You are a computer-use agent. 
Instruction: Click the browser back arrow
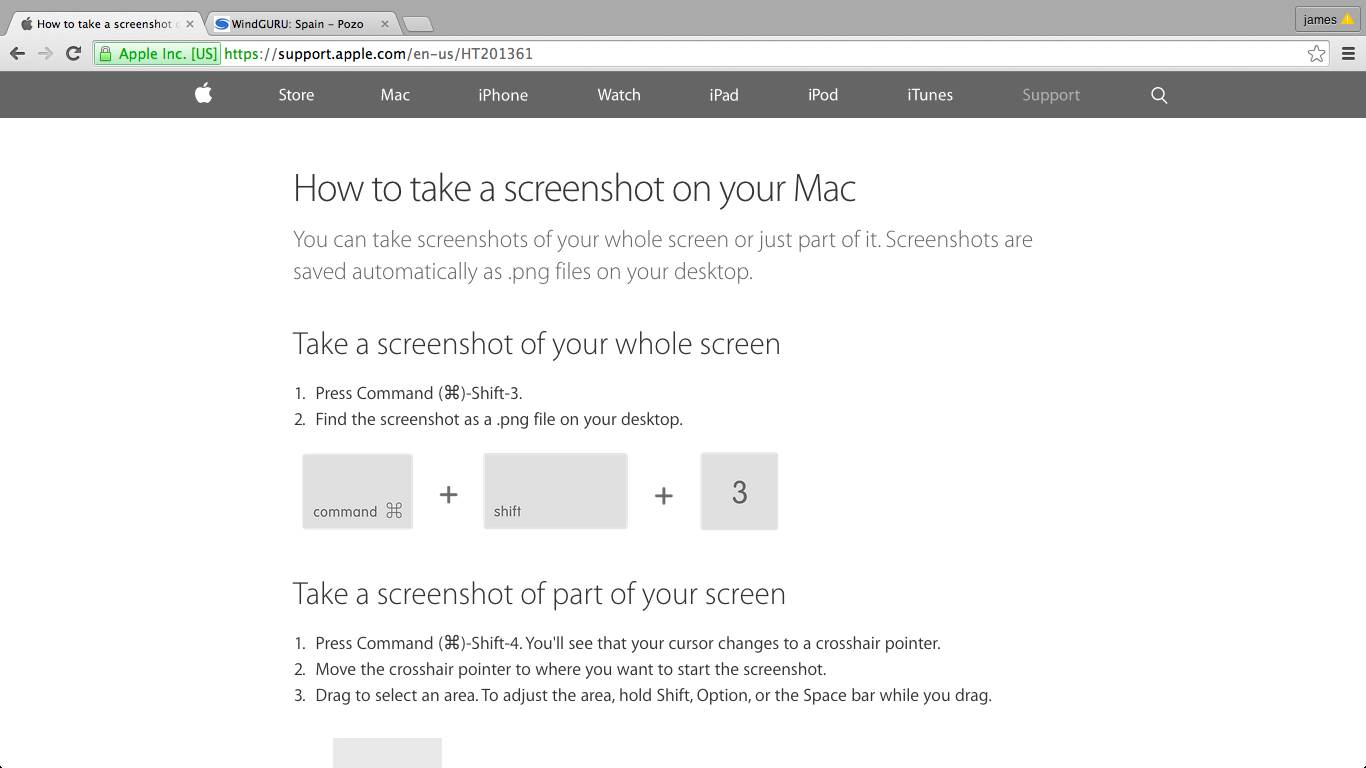(17, 53)
